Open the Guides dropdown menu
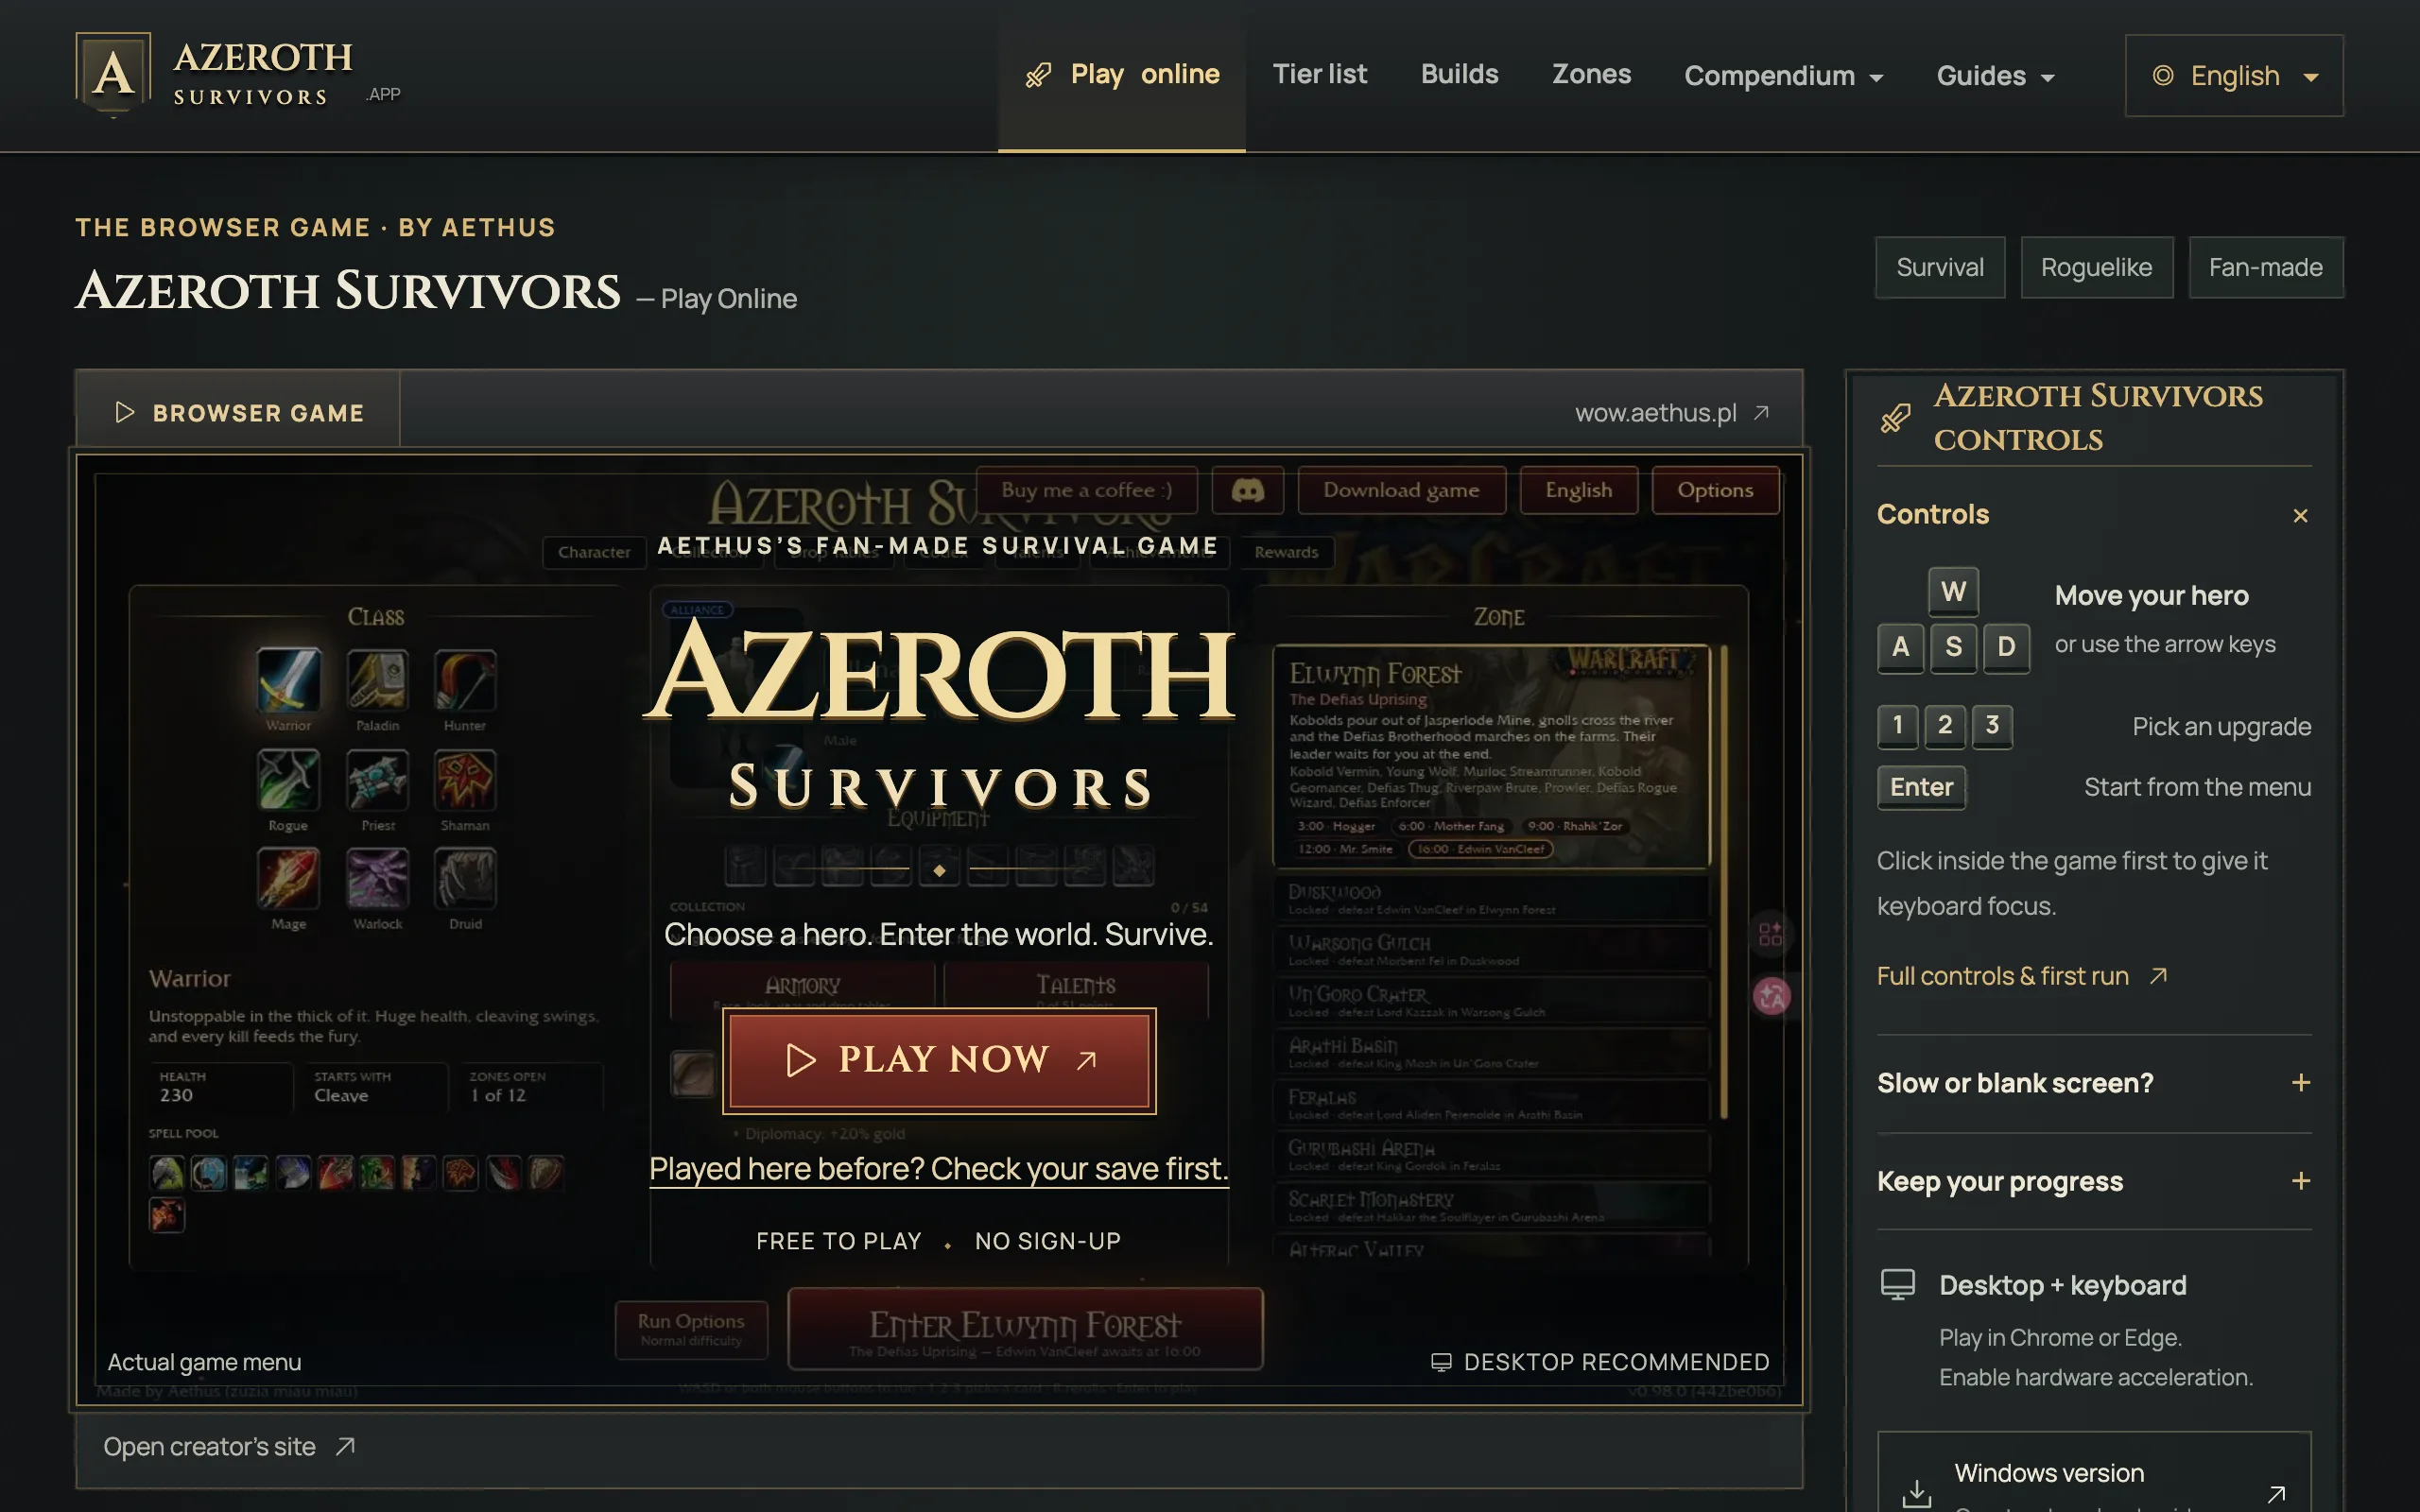Image resolution: width=2420 pixels, height=1512 pixels. [x=1996, y=76]
